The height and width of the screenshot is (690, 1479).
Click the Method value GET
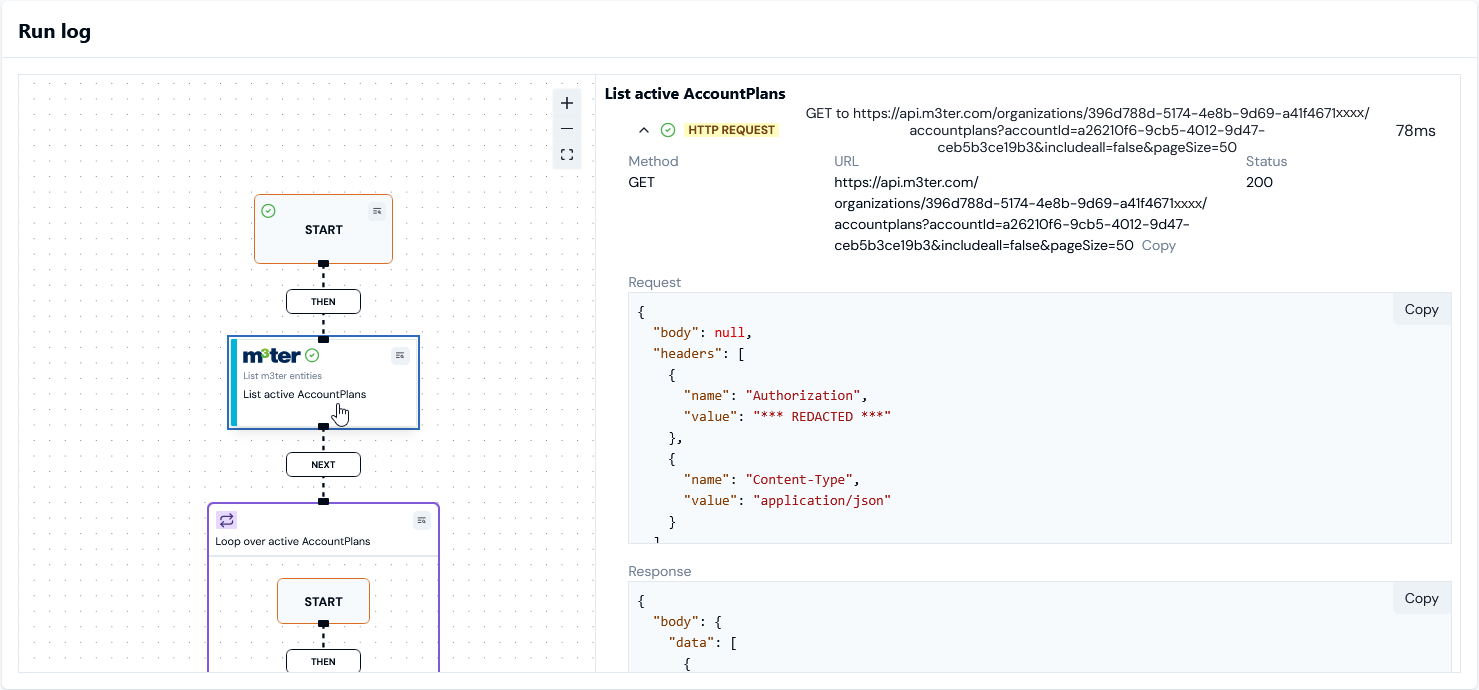642,182
